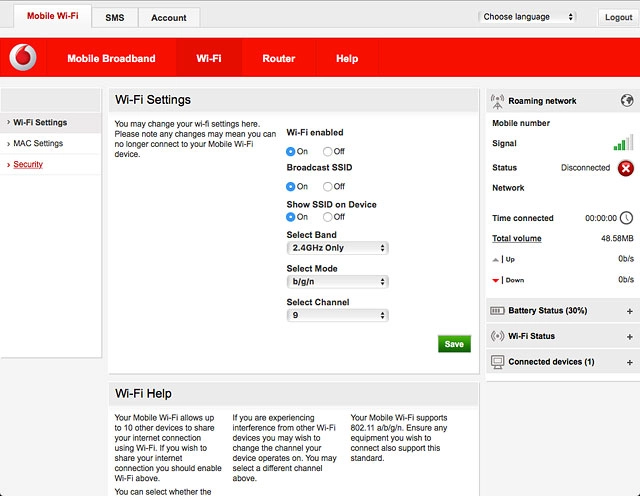
Task: Click the roaming globe icon
Action: click(626, 101)
